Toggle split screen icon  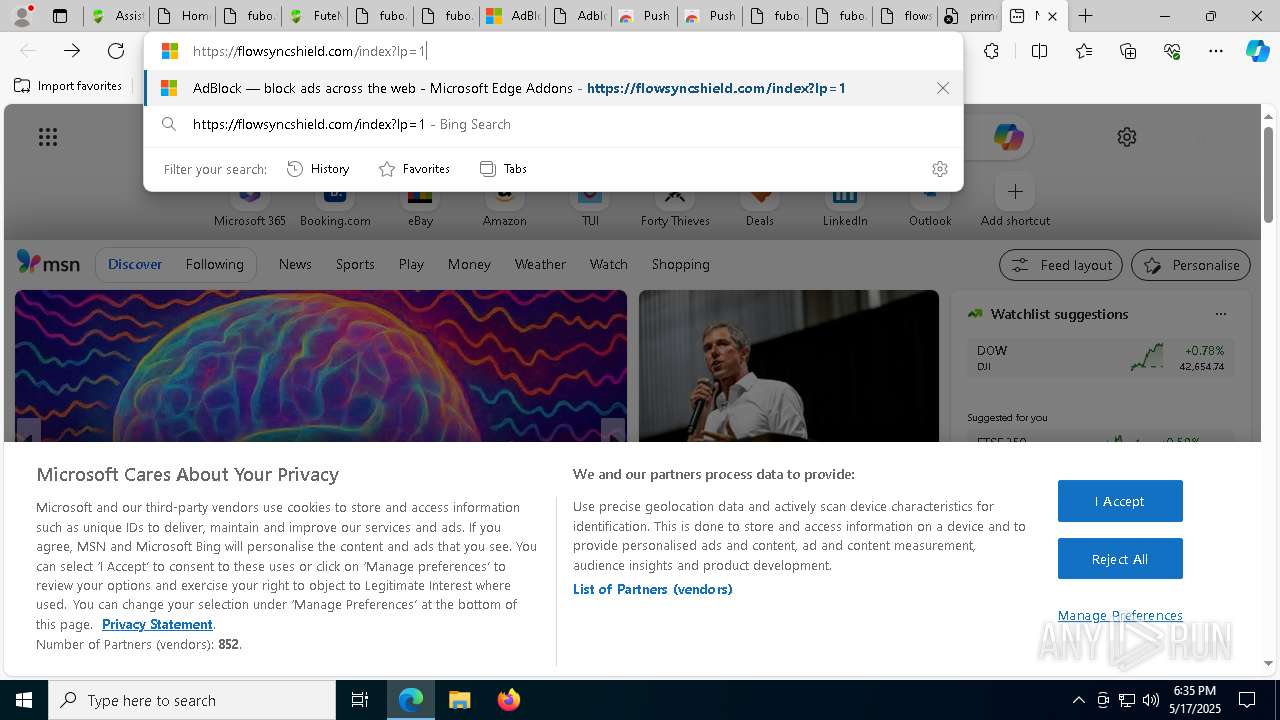pyautogui.click(x=1039, y=51)
